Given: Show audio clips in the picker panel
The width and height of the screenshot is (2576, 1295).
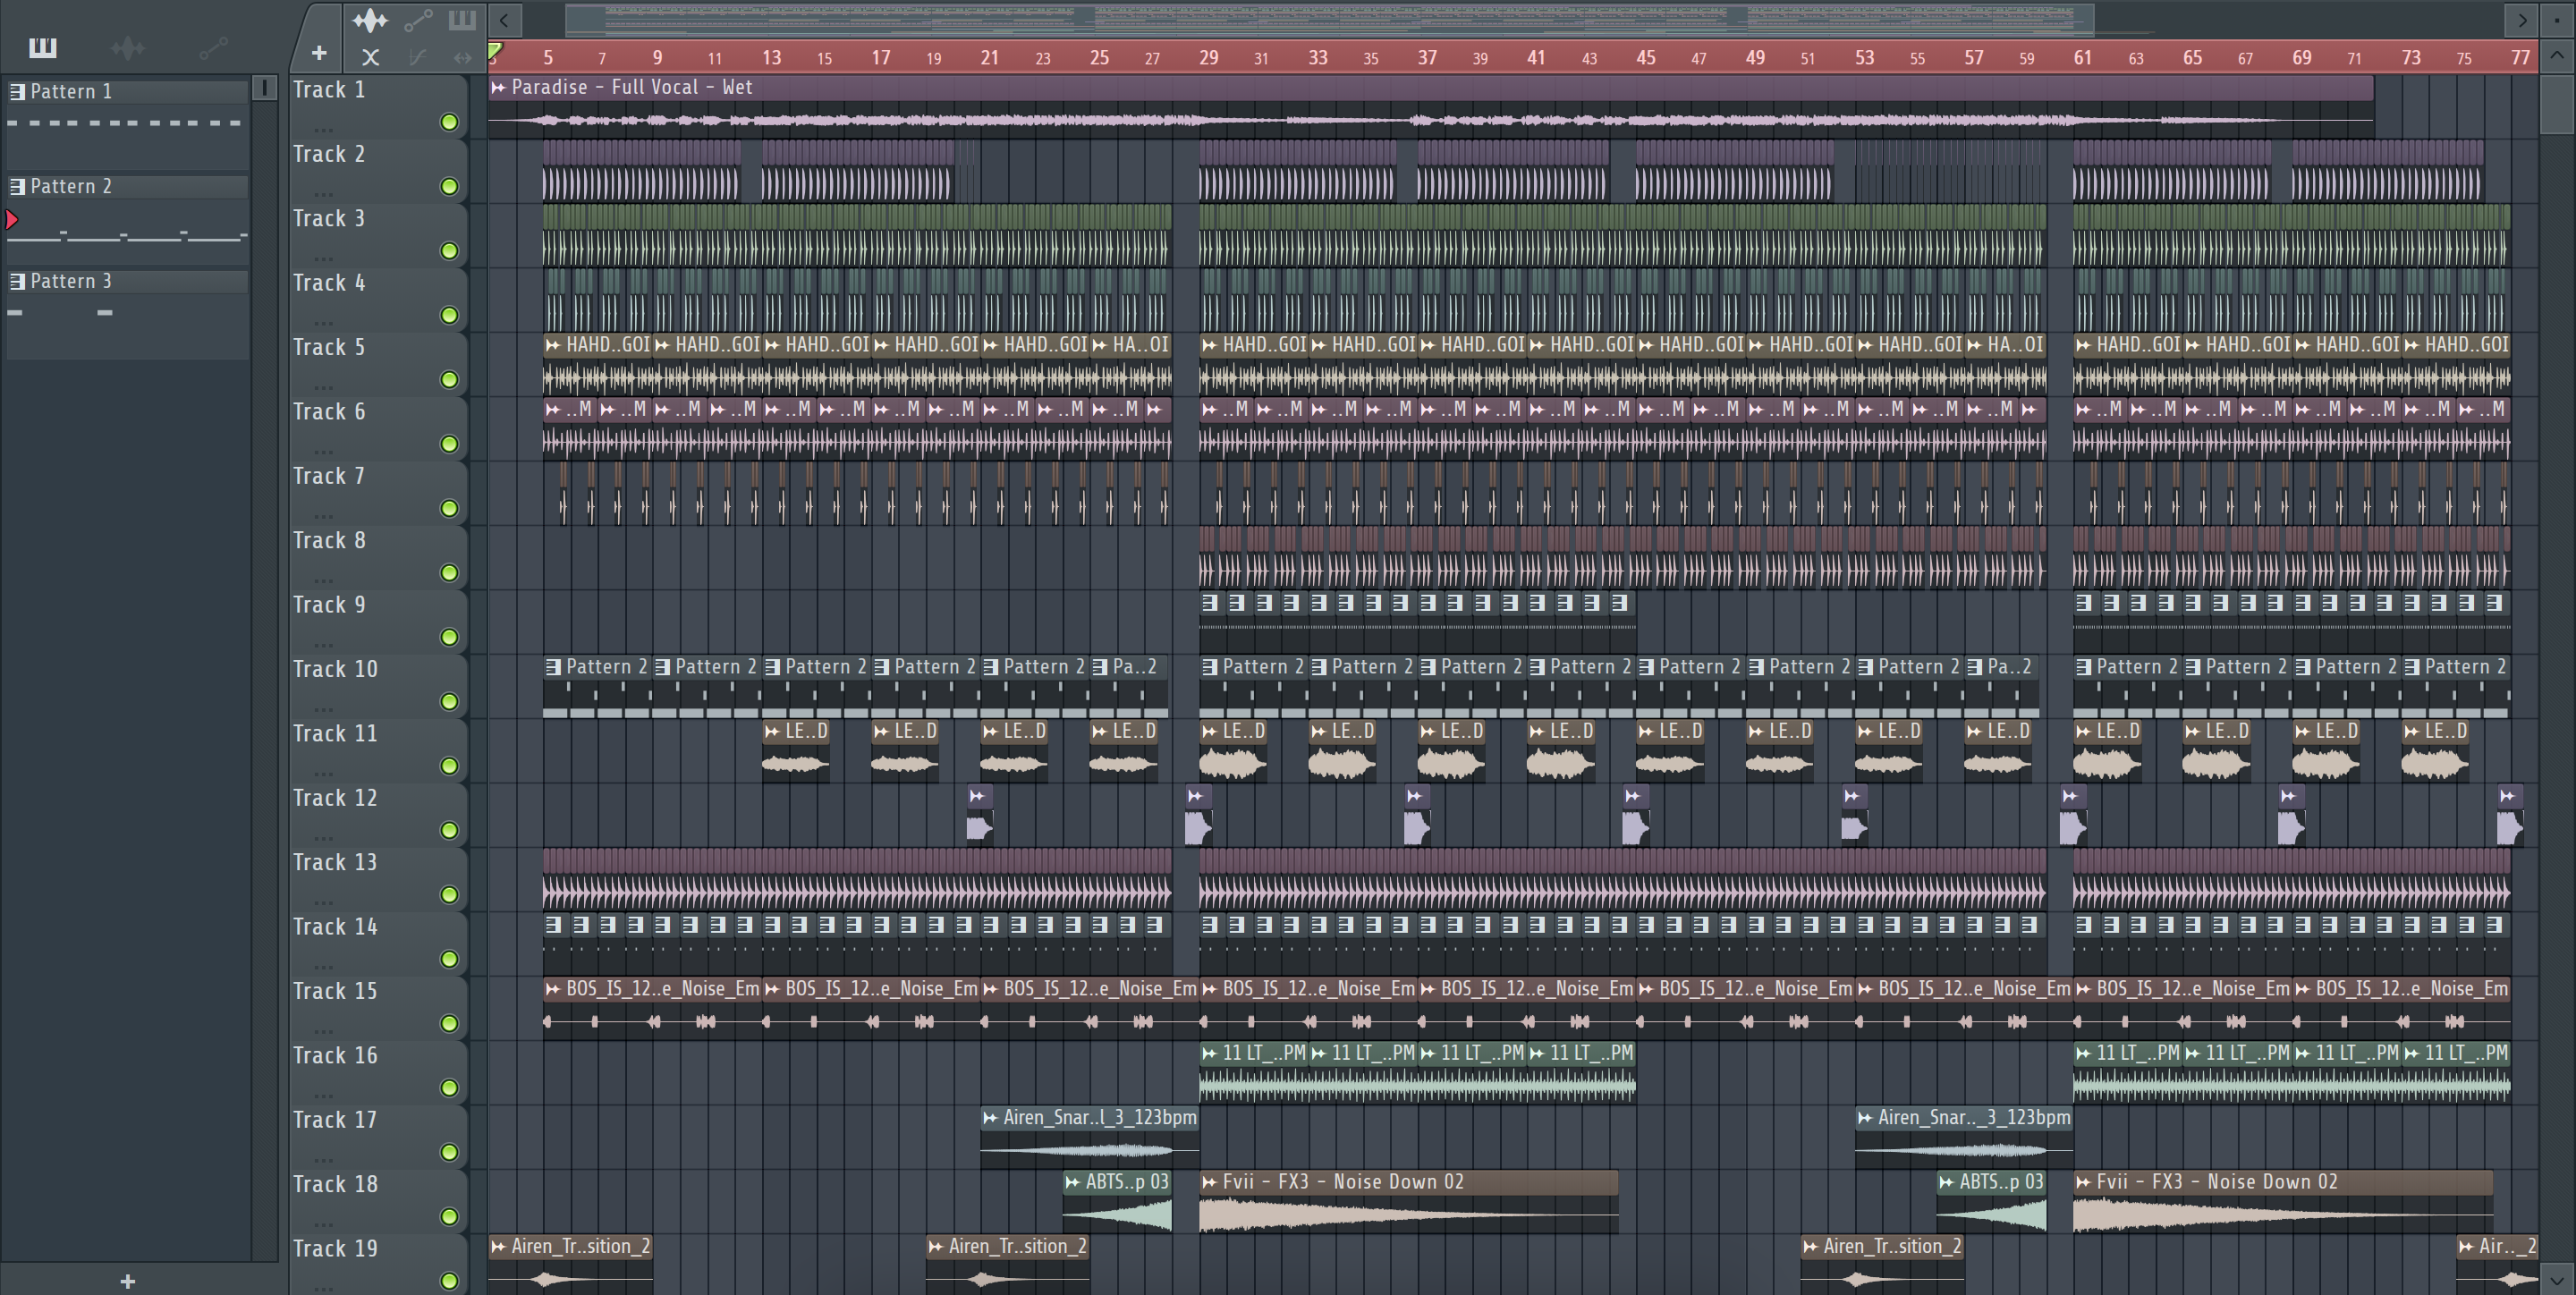Looking at the screenshot, I should click(x=127, y=47).
